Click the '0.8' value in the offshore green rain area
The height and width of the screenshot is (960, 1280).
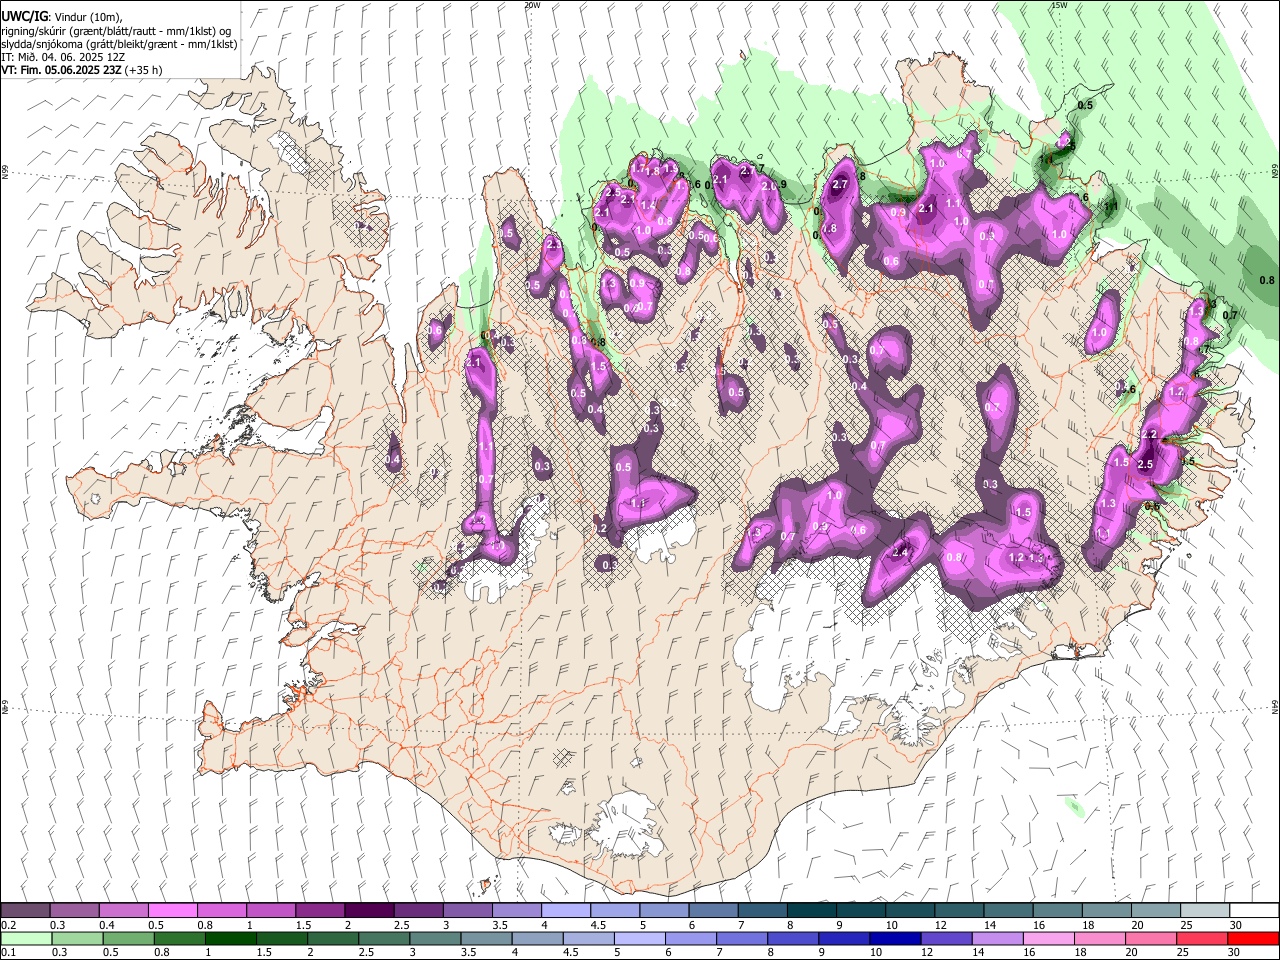point(1267,280)
